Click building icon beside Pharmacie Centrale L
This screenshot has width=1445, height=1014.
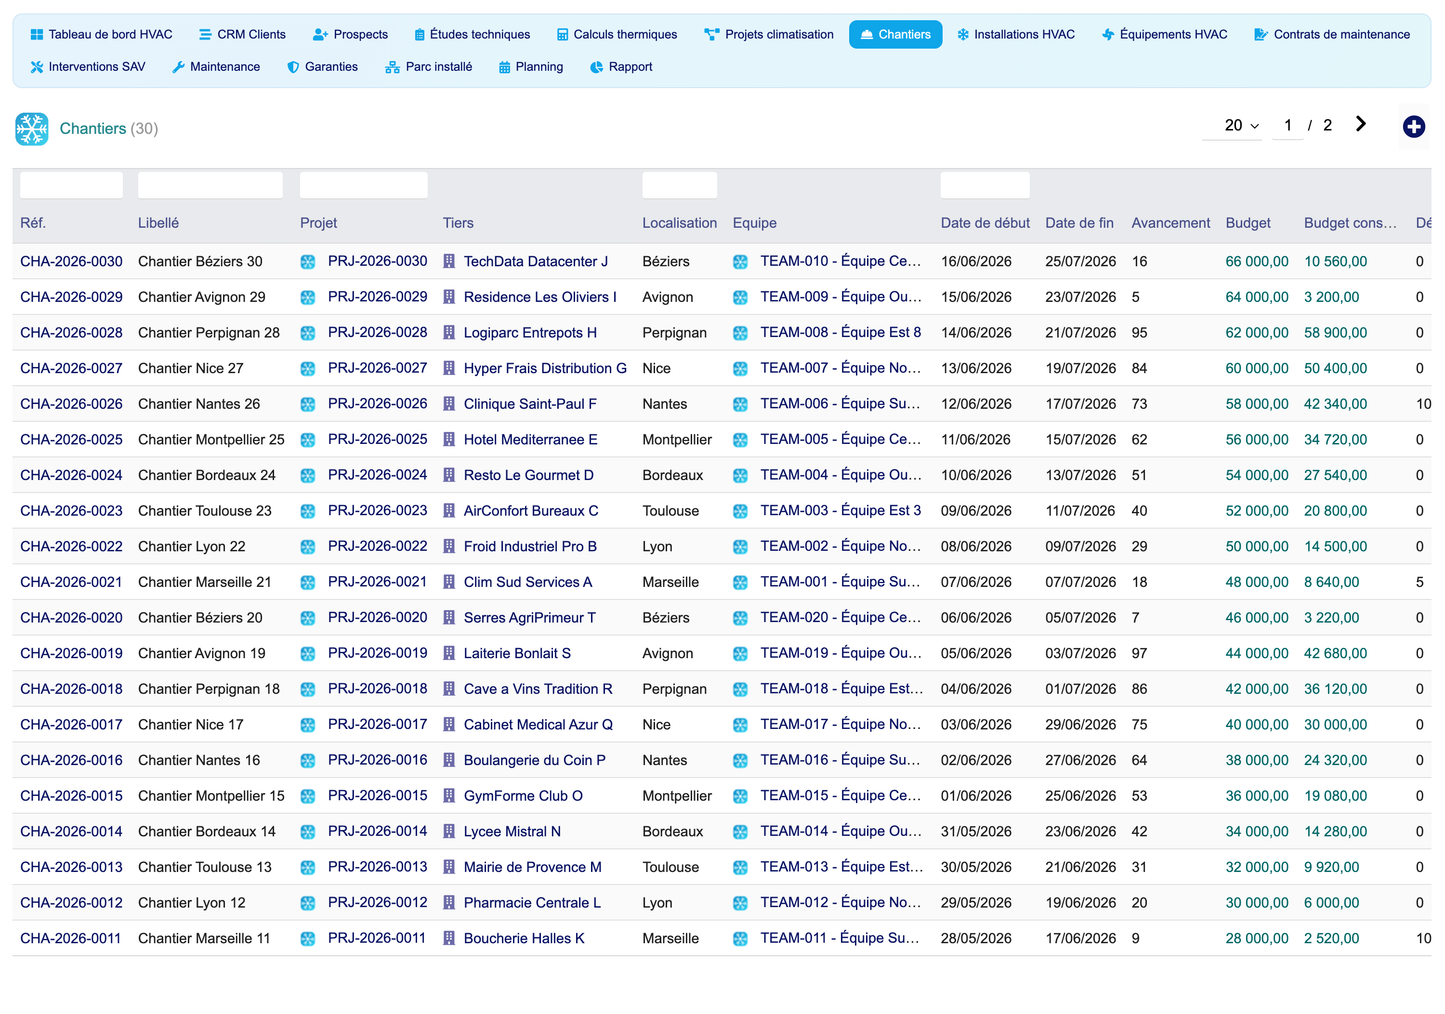tap(449, 903)
